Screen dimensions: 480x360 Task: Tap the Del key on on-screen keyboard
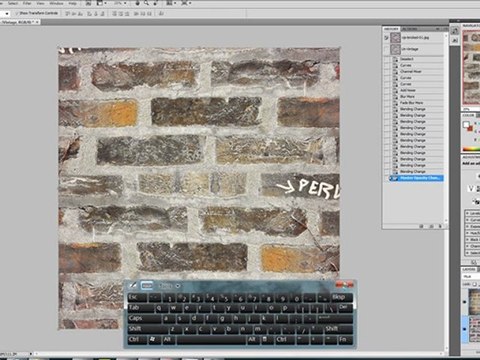point(346,308)
